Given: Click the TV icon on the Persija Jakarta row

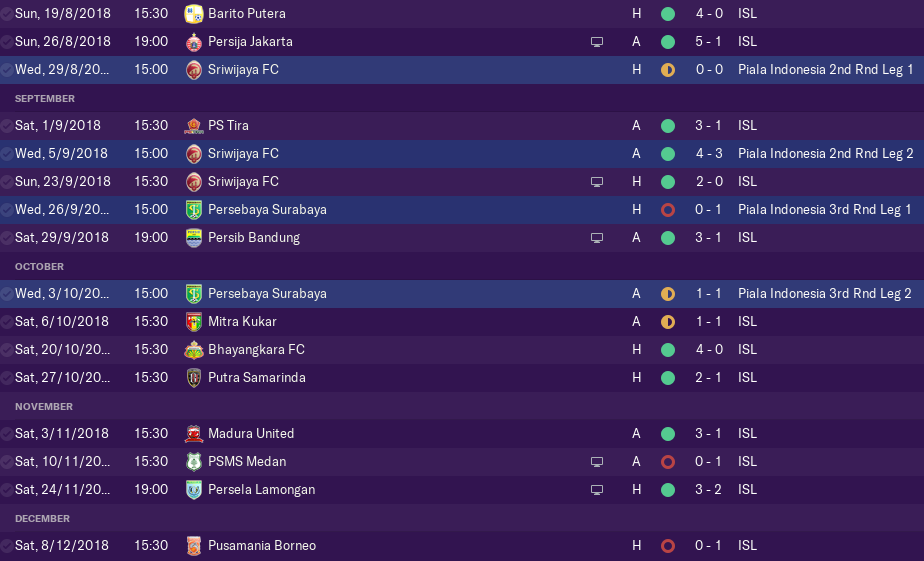Looking at the screenshot, I should click(597, 42).
